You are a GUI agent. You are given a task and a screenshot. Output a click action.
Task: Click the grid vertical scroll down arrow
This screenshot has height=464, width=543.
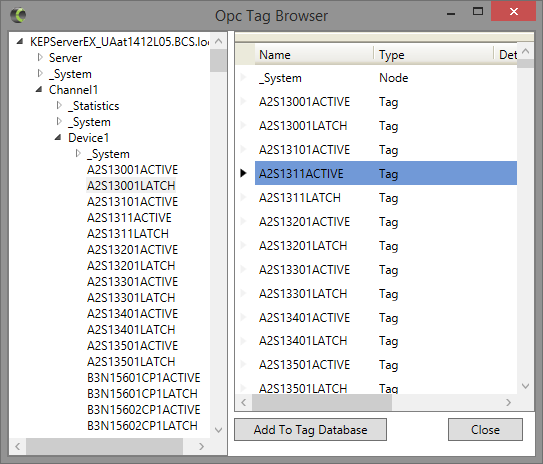pyautogui.click(x=525, y=386)
